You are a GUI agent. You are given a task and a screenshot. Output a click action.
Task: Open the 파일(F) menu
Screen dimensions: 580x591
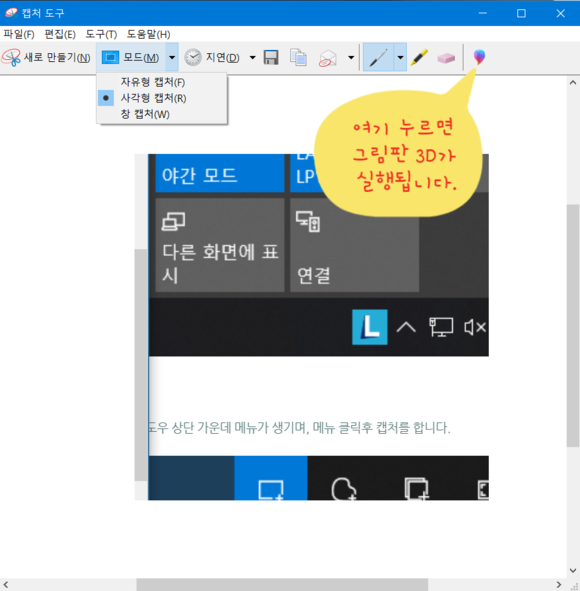[19, 34]
